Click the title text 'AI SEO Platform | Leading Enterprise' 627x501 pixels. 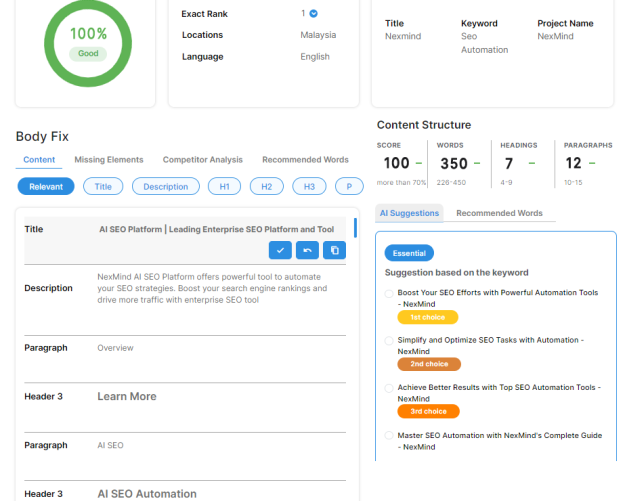click(217, 230)
